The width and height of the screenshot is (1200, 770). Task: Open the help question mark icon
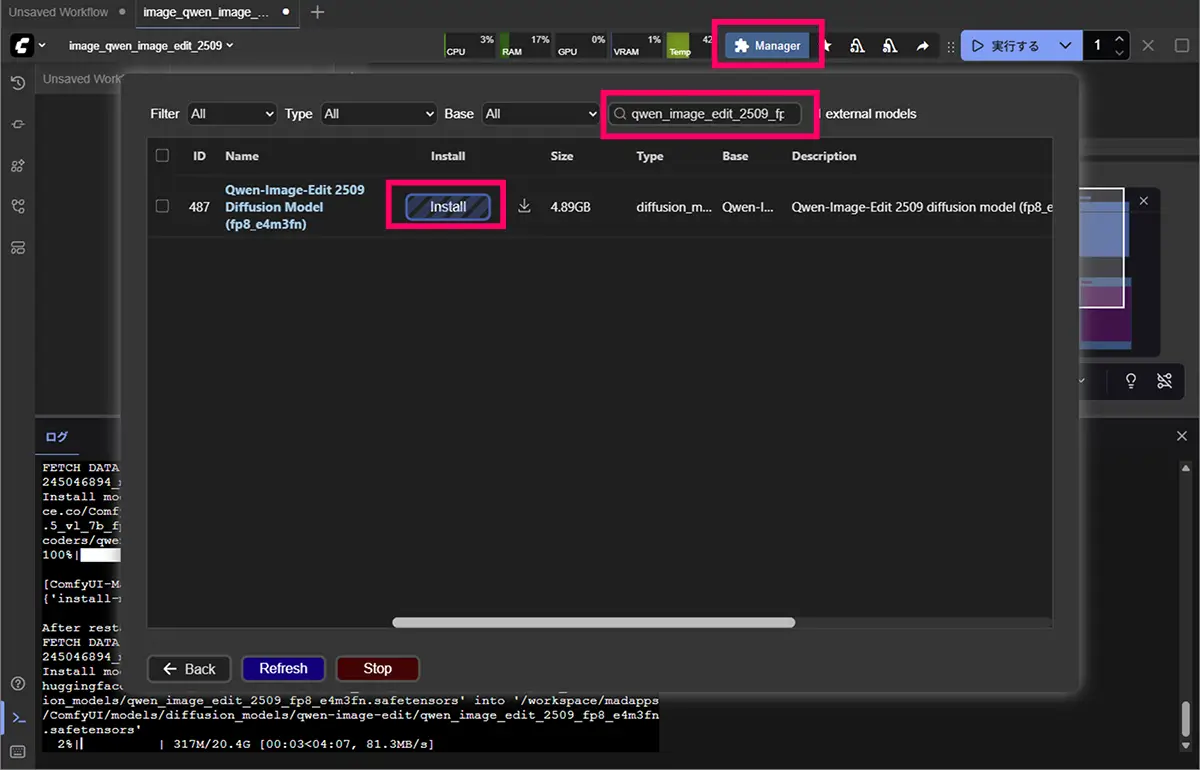17,684
